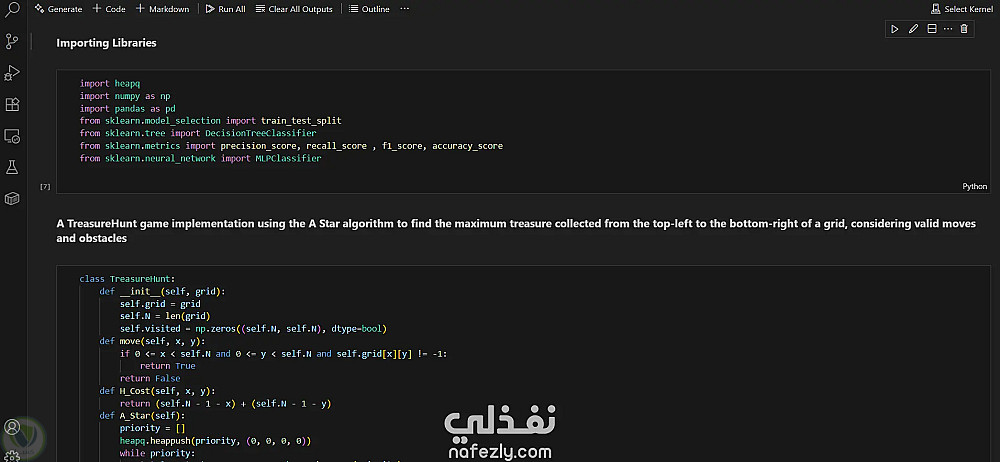Click on 'train_test_split' in the imports
Image resolution: width=1000 pixels, height=462 pixels.
pos(301,121)
